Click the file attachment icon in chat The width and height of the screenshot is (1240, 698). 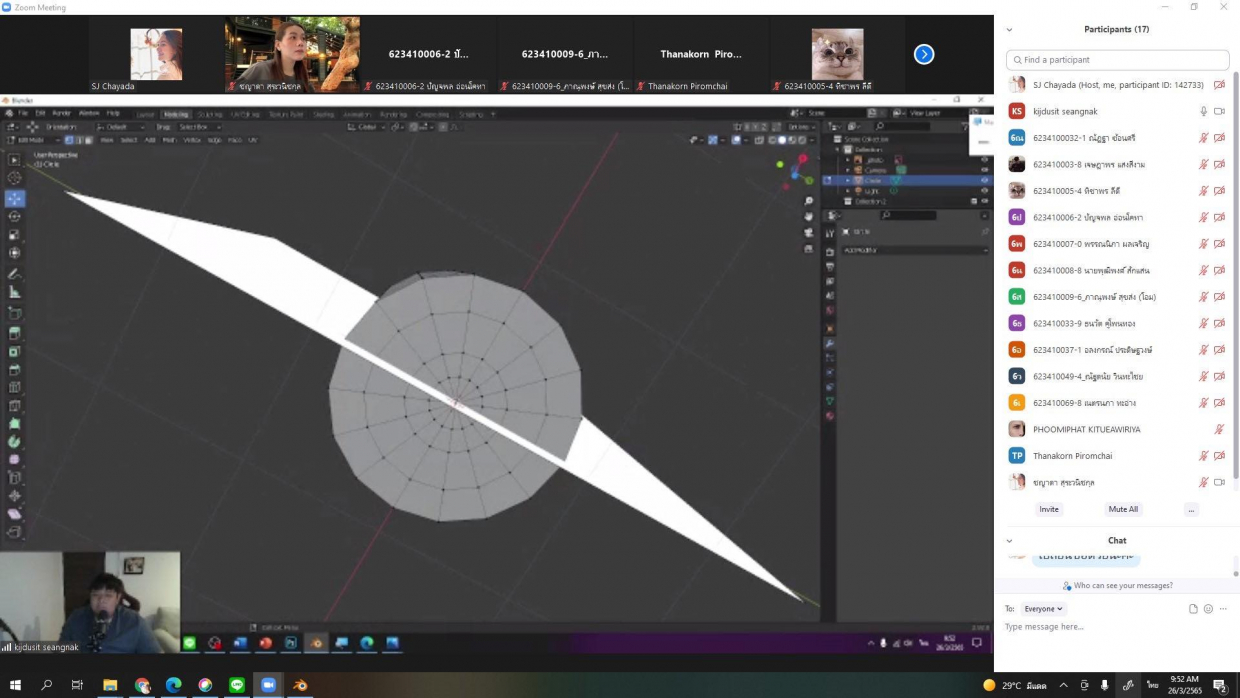[1193, 609]
